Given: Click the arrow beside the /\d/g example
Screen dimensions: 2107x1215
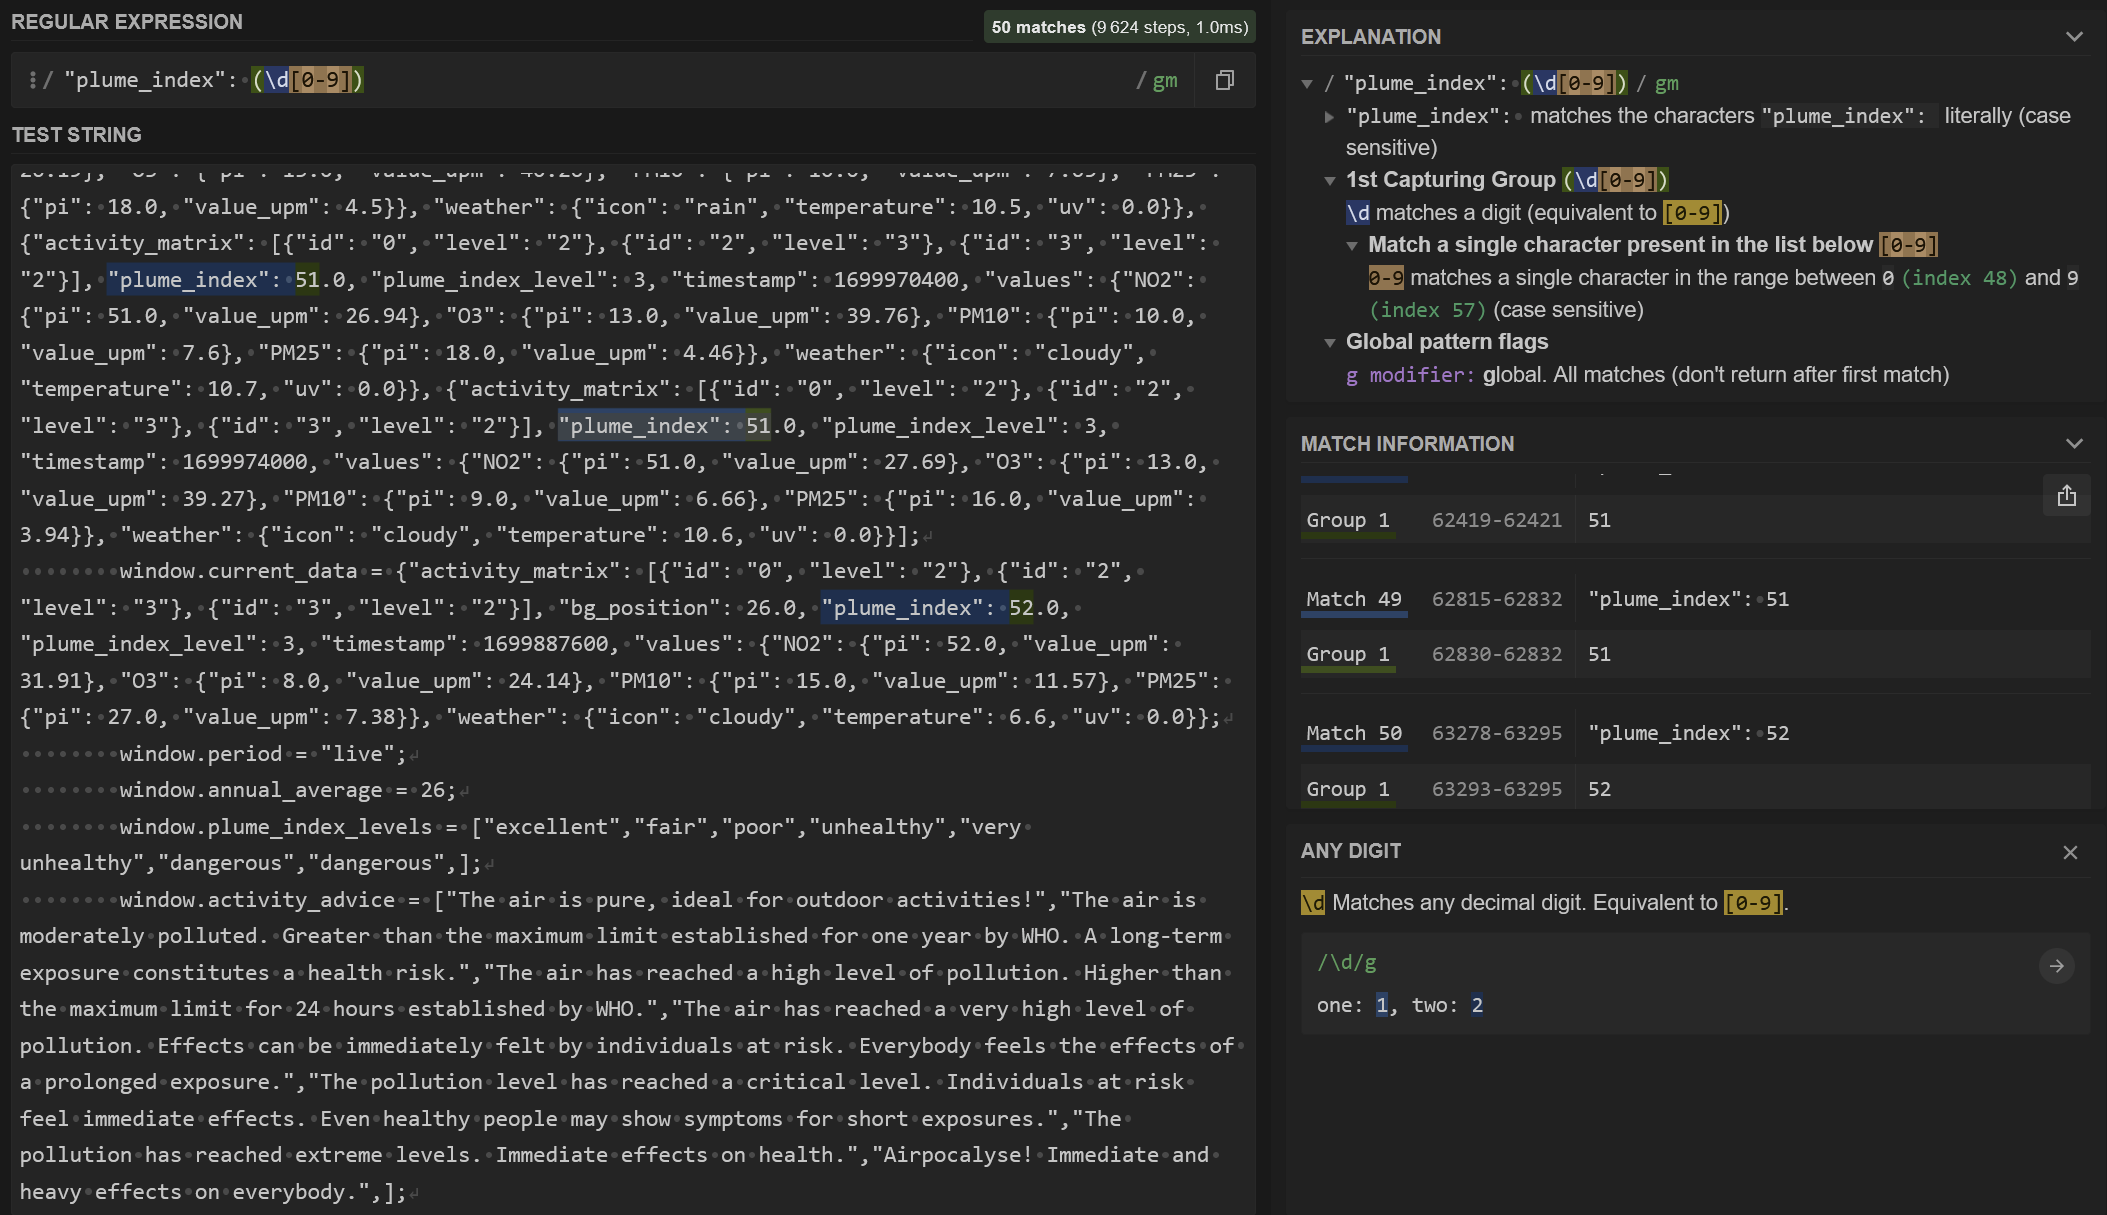Looking at the screenshot, I should 2056,966.
